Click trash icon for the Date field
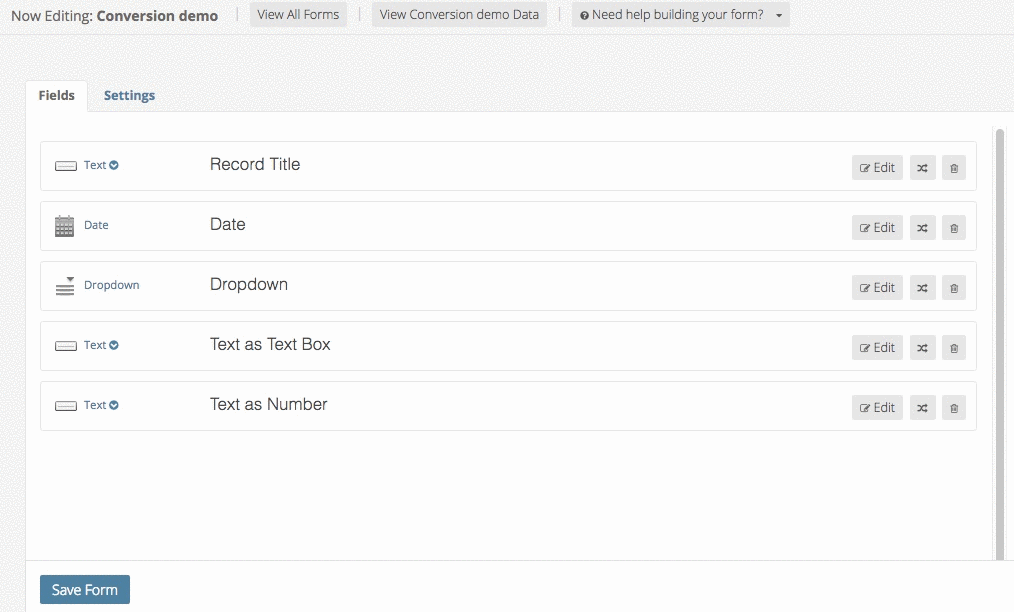This screenshot has width=1014, height=612. click(953, 228)
